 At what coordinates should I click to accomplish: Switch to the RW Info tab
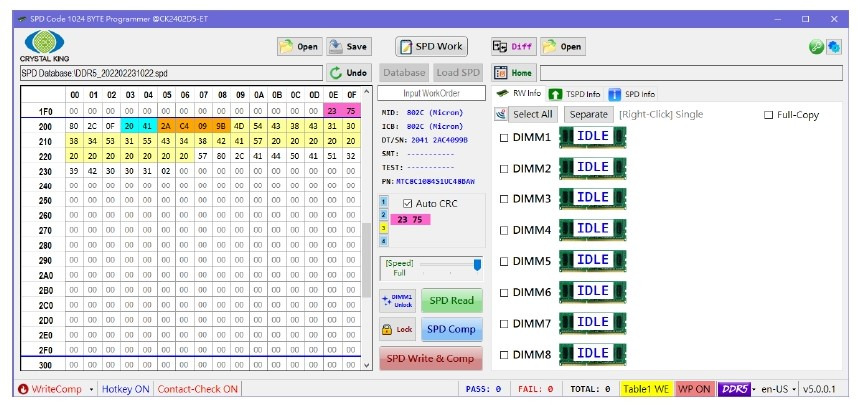coord(519,94)
